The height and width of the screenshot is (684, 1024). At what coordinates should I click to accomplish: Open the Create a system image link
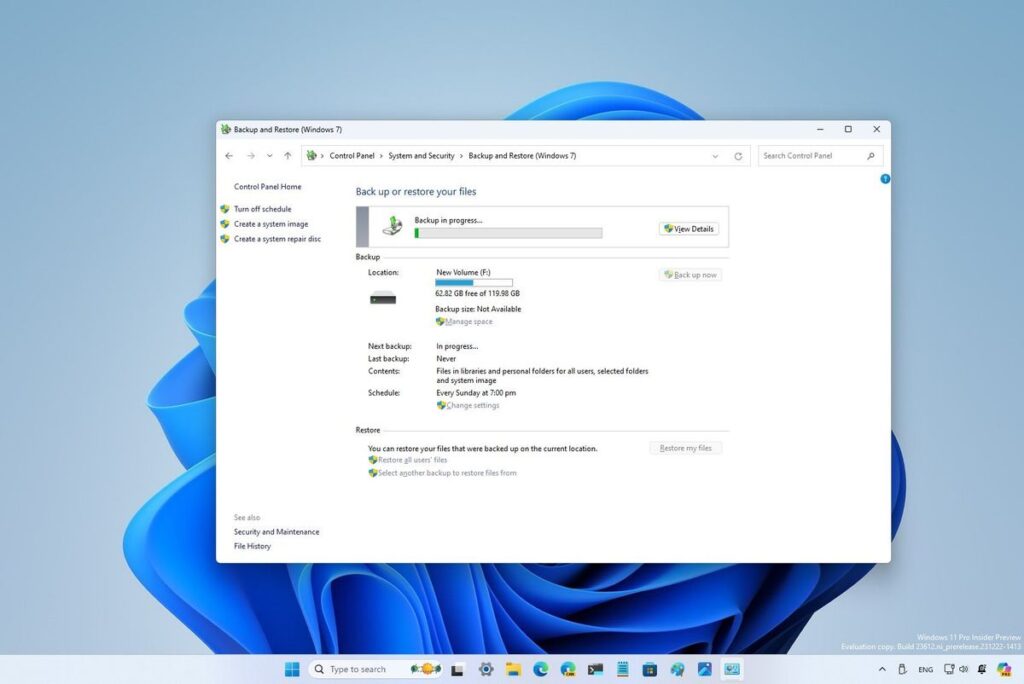(271, 224)
